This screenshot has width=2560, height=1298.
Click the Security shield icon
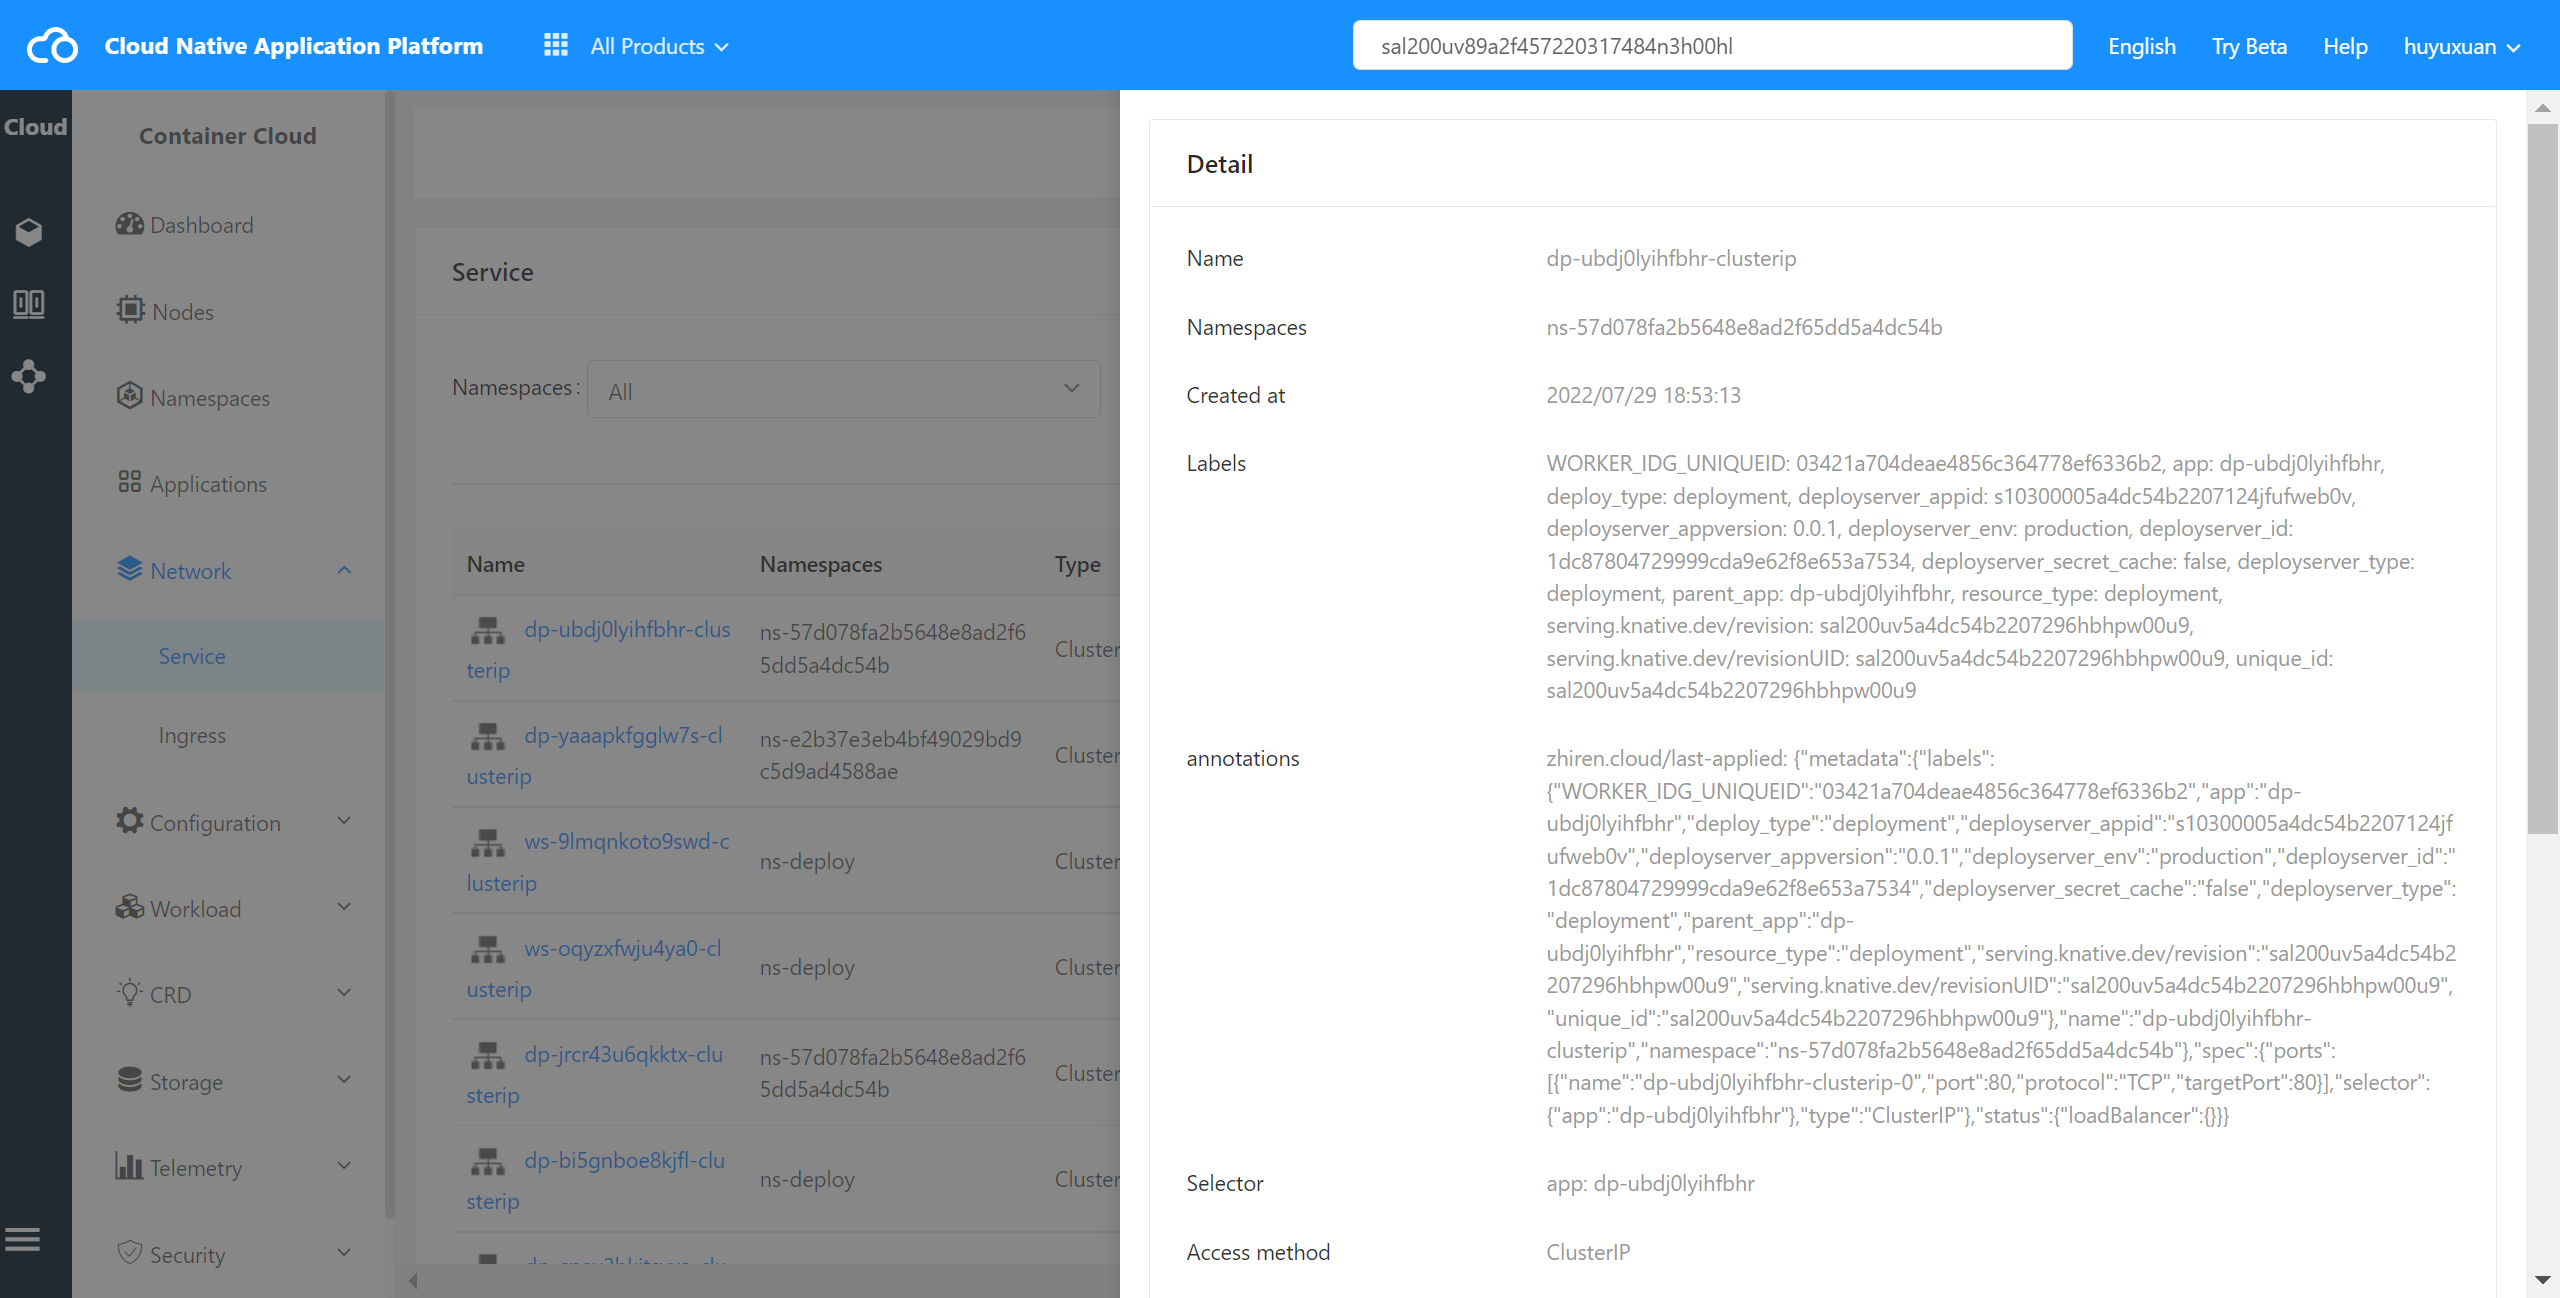point(129,1252)
